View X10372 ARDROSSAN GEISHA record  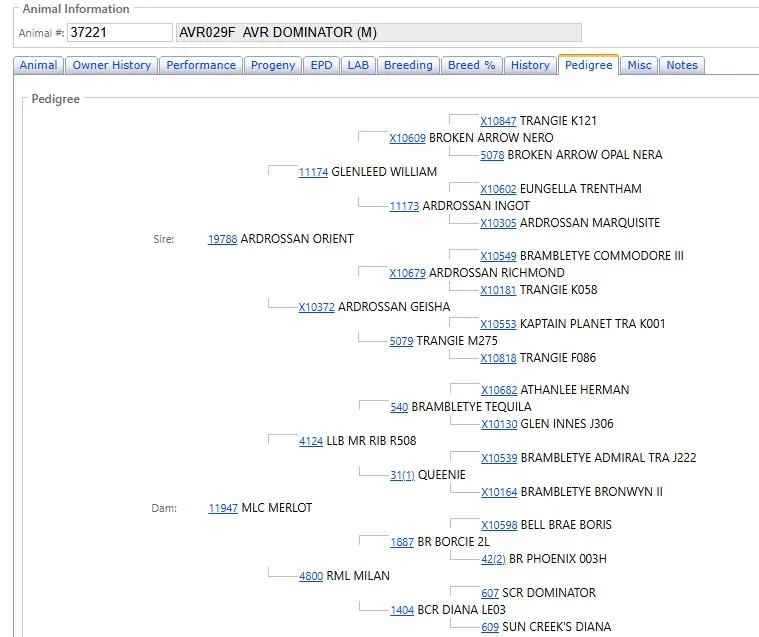pos(316,307)
